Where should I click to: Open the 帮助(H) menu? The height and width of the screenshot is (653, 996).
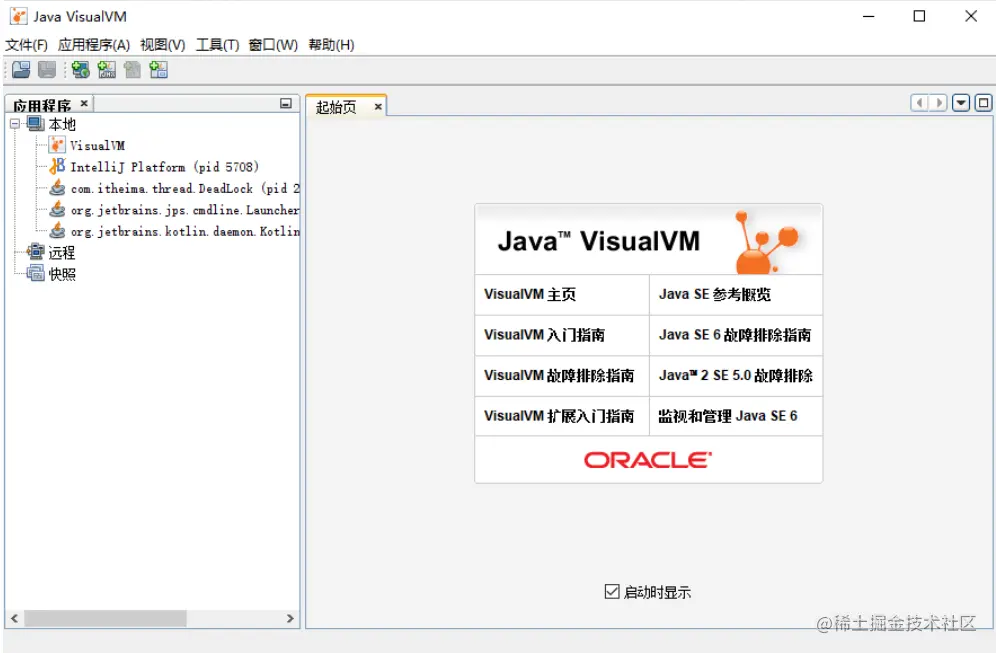(x=331, y=45)
